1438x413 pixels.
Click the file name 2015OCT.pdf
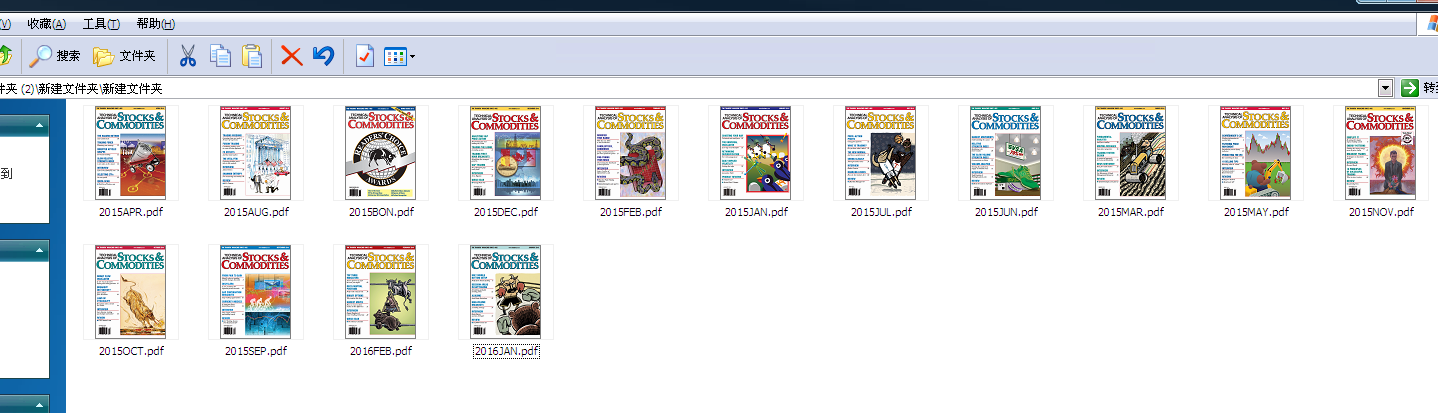131,351
